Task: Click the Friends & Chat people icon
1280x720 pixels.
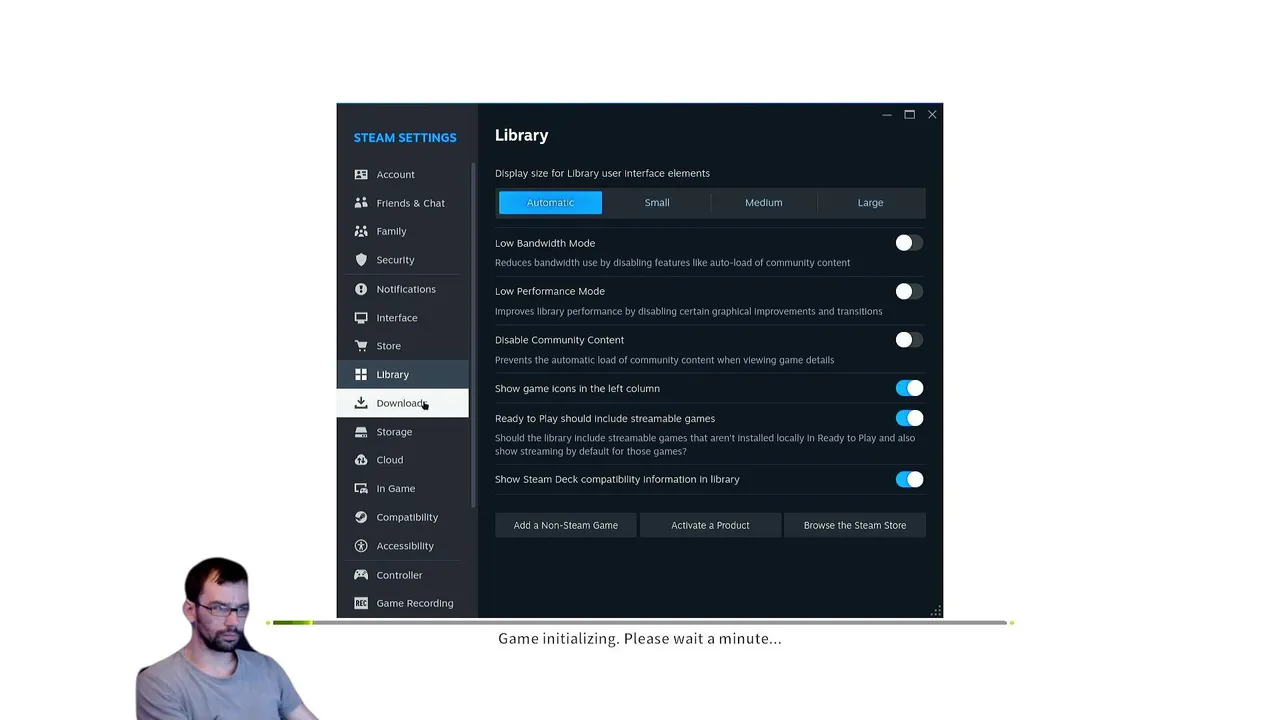Action: tap(361, 203)
